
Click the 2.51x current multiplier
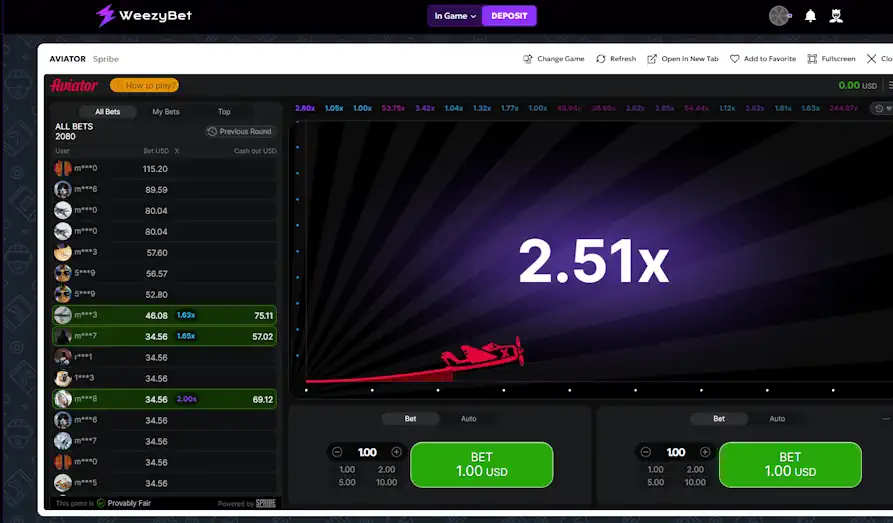(x=593, y=261)
